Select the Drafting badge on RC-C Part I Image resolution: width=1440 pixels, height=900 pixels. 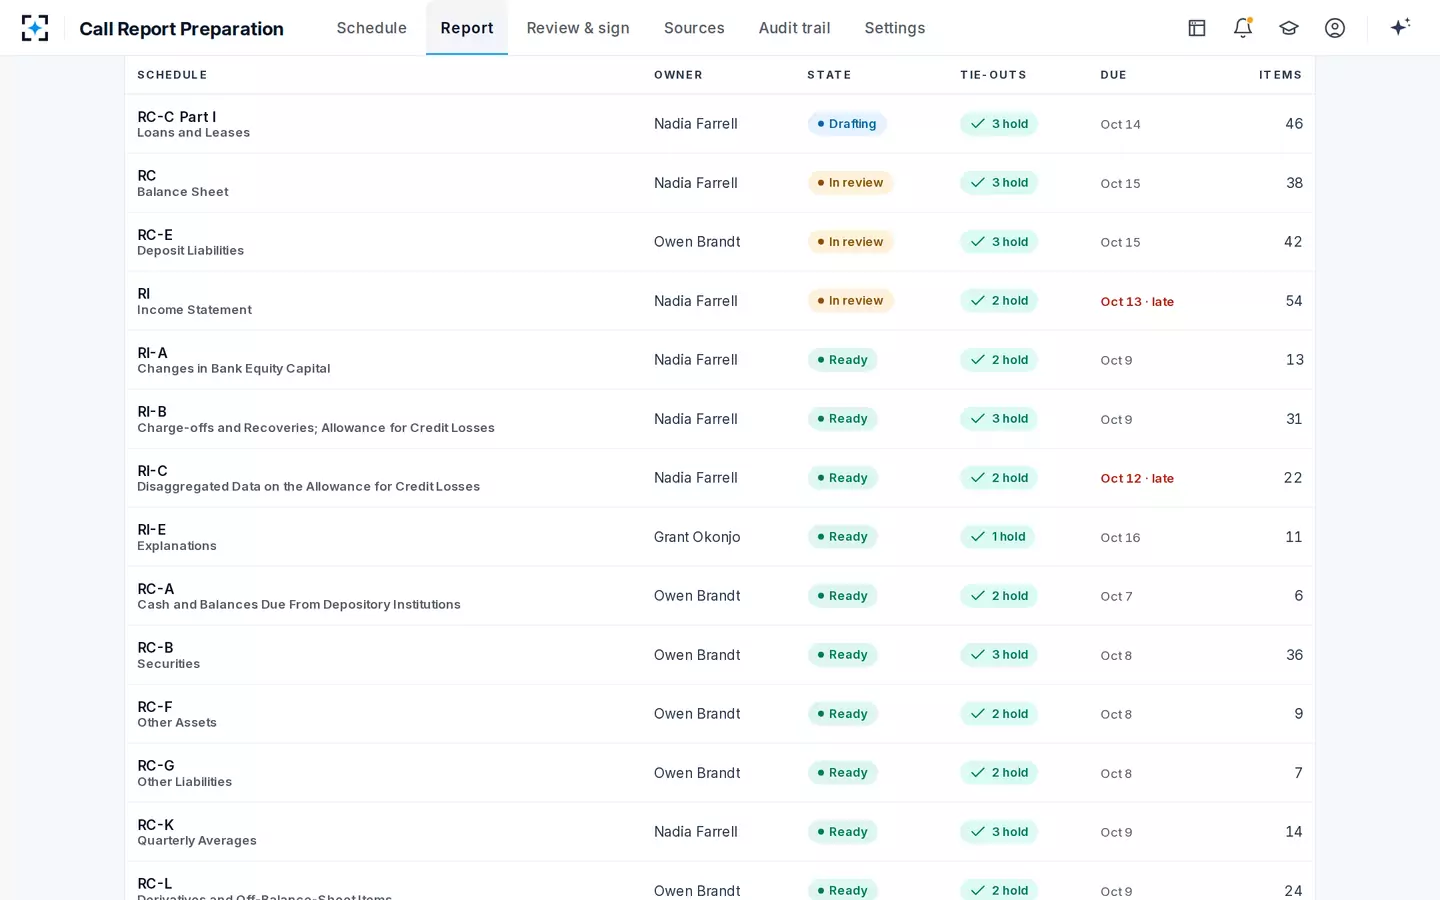tap(847, 124)
